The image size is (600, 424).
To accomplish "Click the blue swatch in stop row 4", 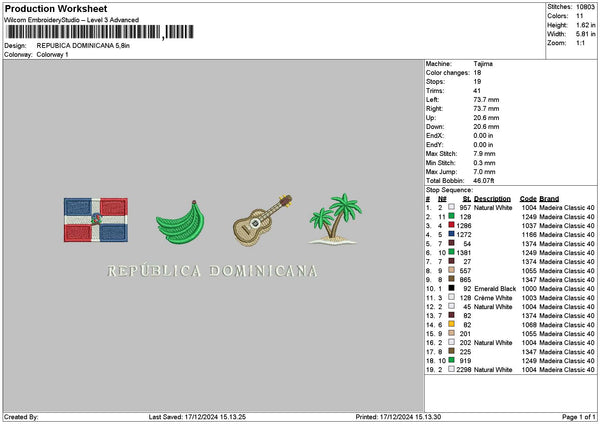I will 452,234.
